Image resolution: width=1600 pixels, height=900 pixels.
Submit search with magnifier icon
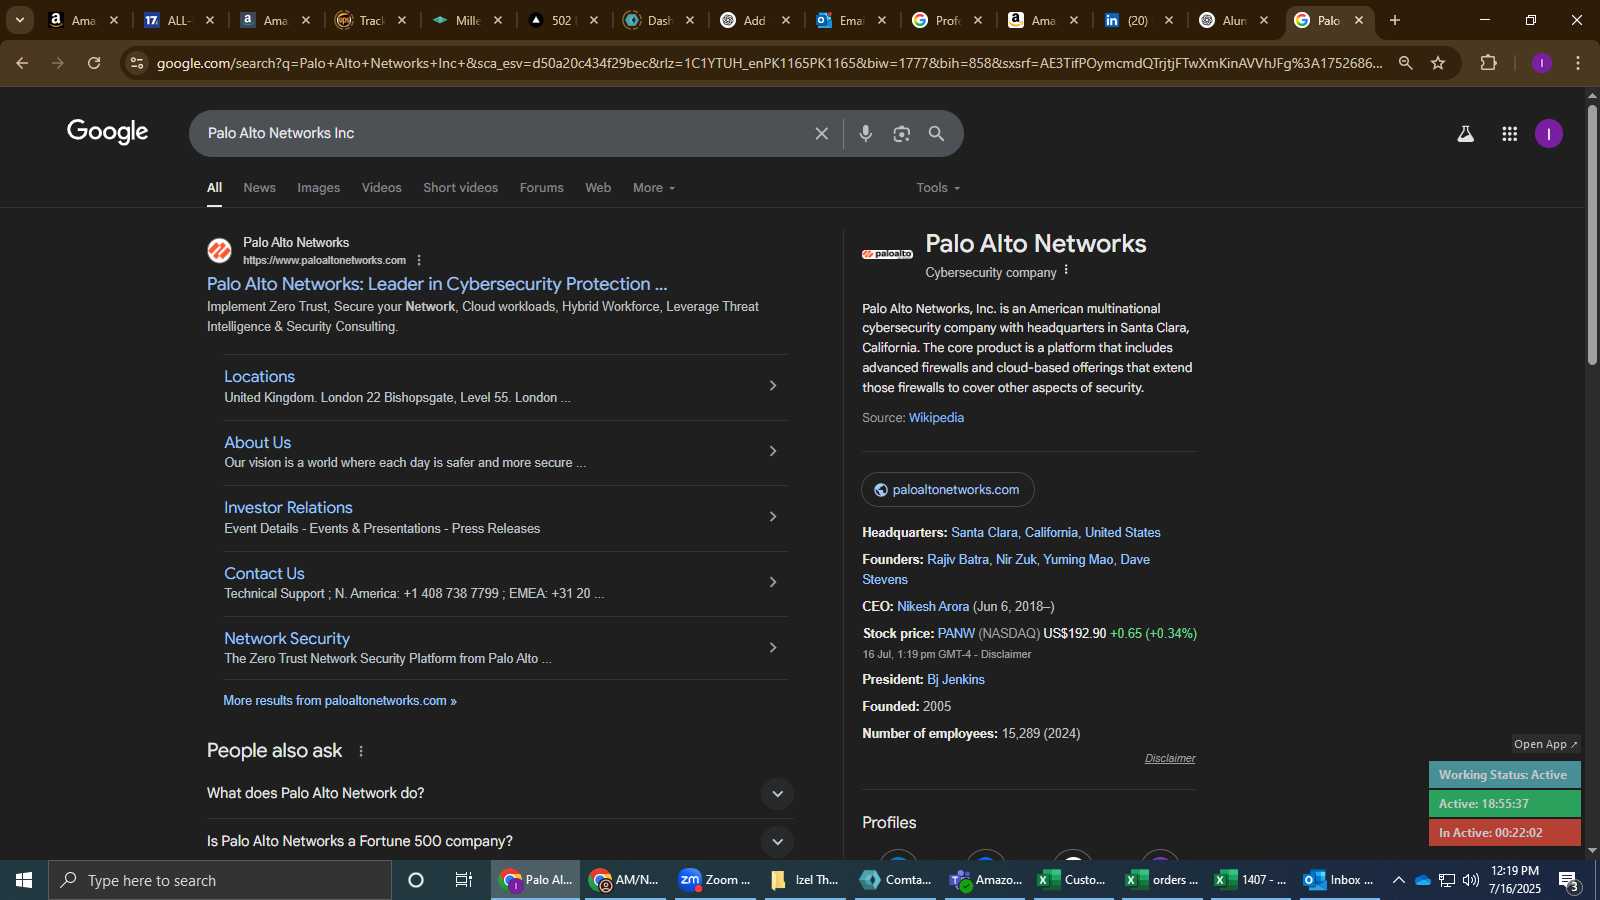(936, 133)
